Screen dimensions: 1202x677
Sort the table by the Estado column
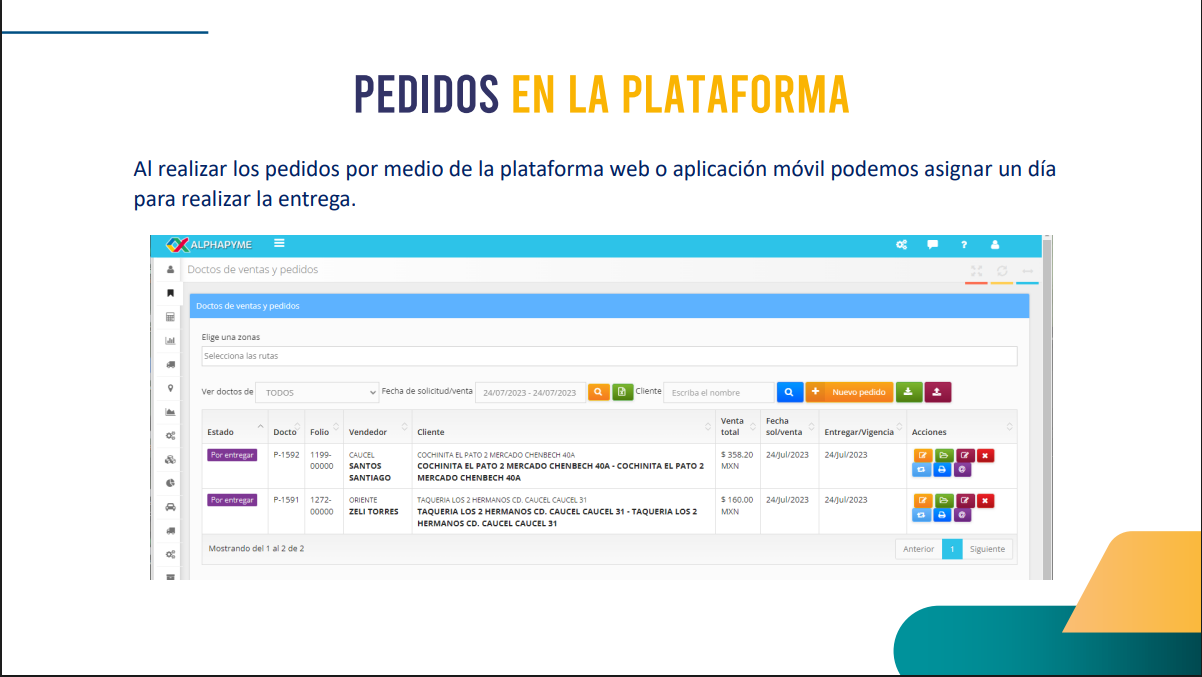coord(234,432)
